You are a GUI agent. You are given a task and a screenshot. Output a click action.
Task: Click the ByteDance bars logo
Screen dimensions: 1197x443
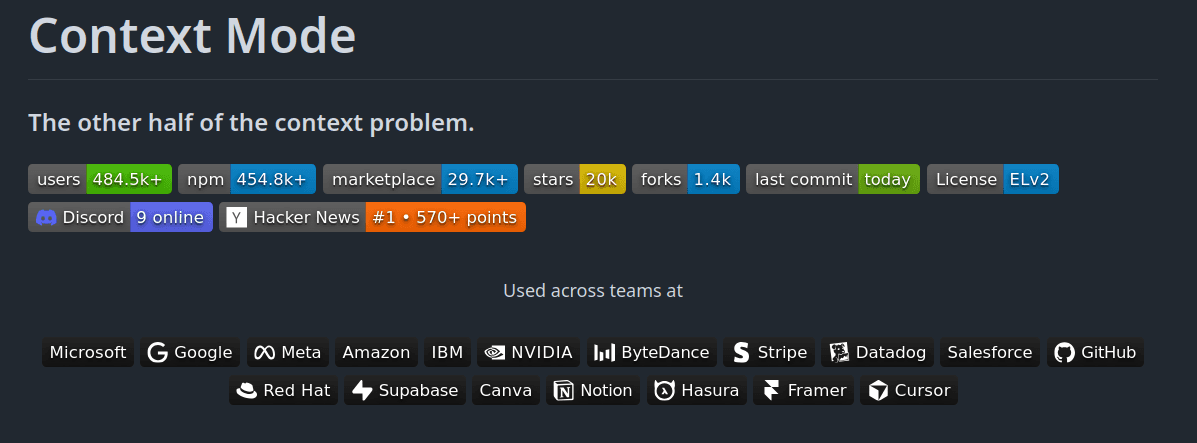(605, 353)
